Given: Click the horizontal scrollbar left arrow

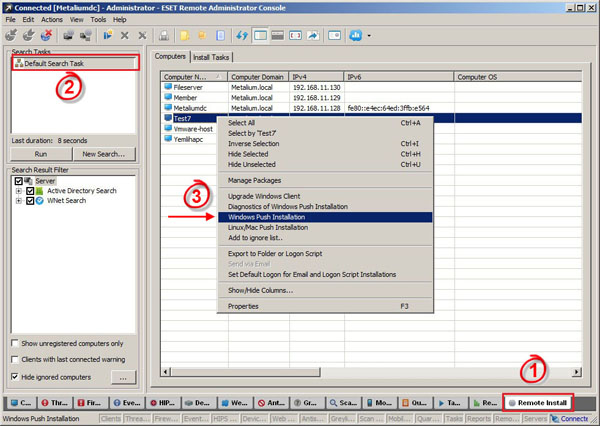Looking at the screenshot, I should coord(165,372).
